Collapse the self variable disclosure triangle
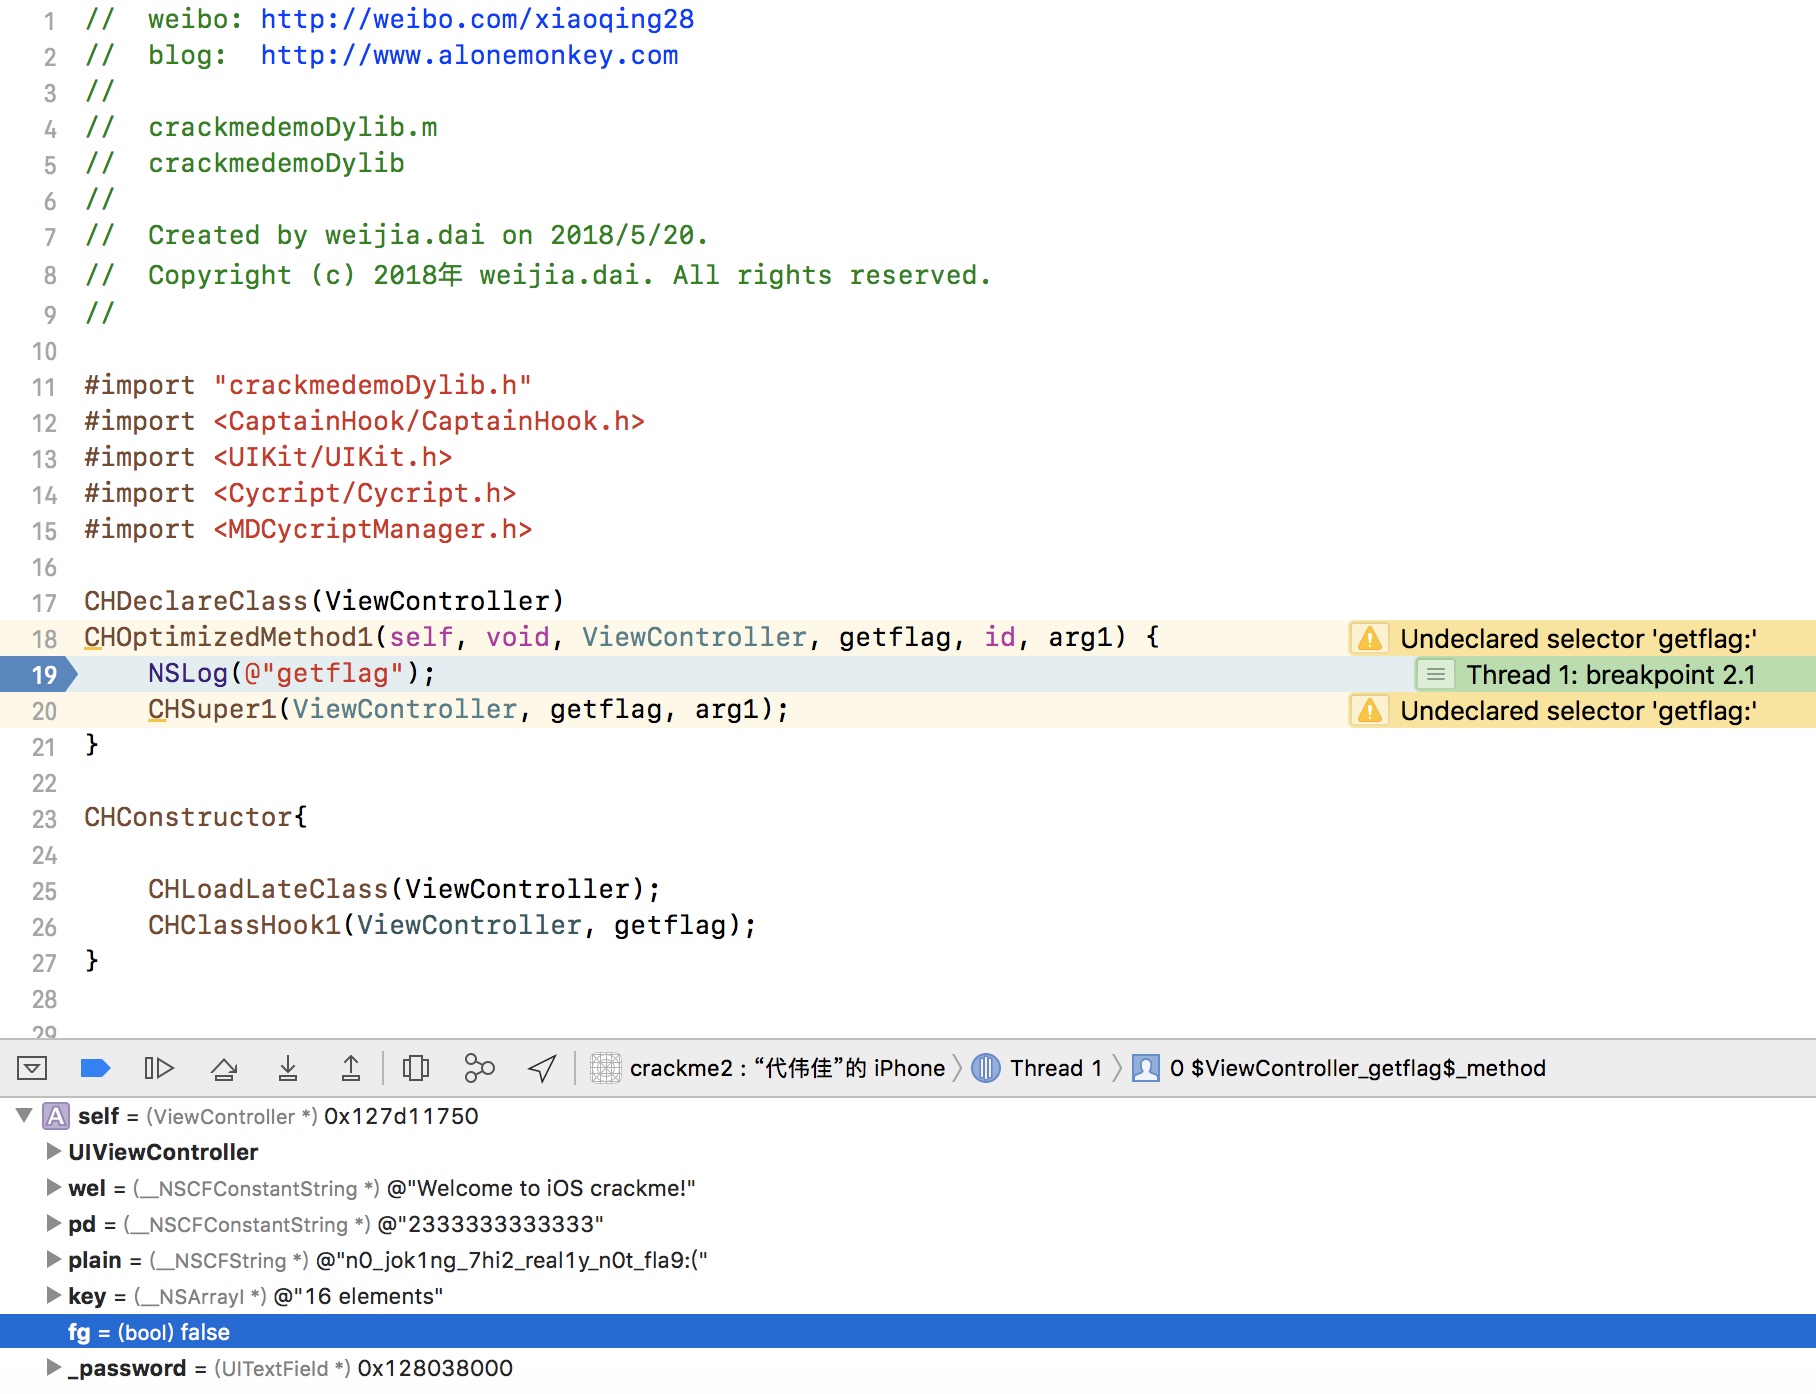 pos(24,1115)
